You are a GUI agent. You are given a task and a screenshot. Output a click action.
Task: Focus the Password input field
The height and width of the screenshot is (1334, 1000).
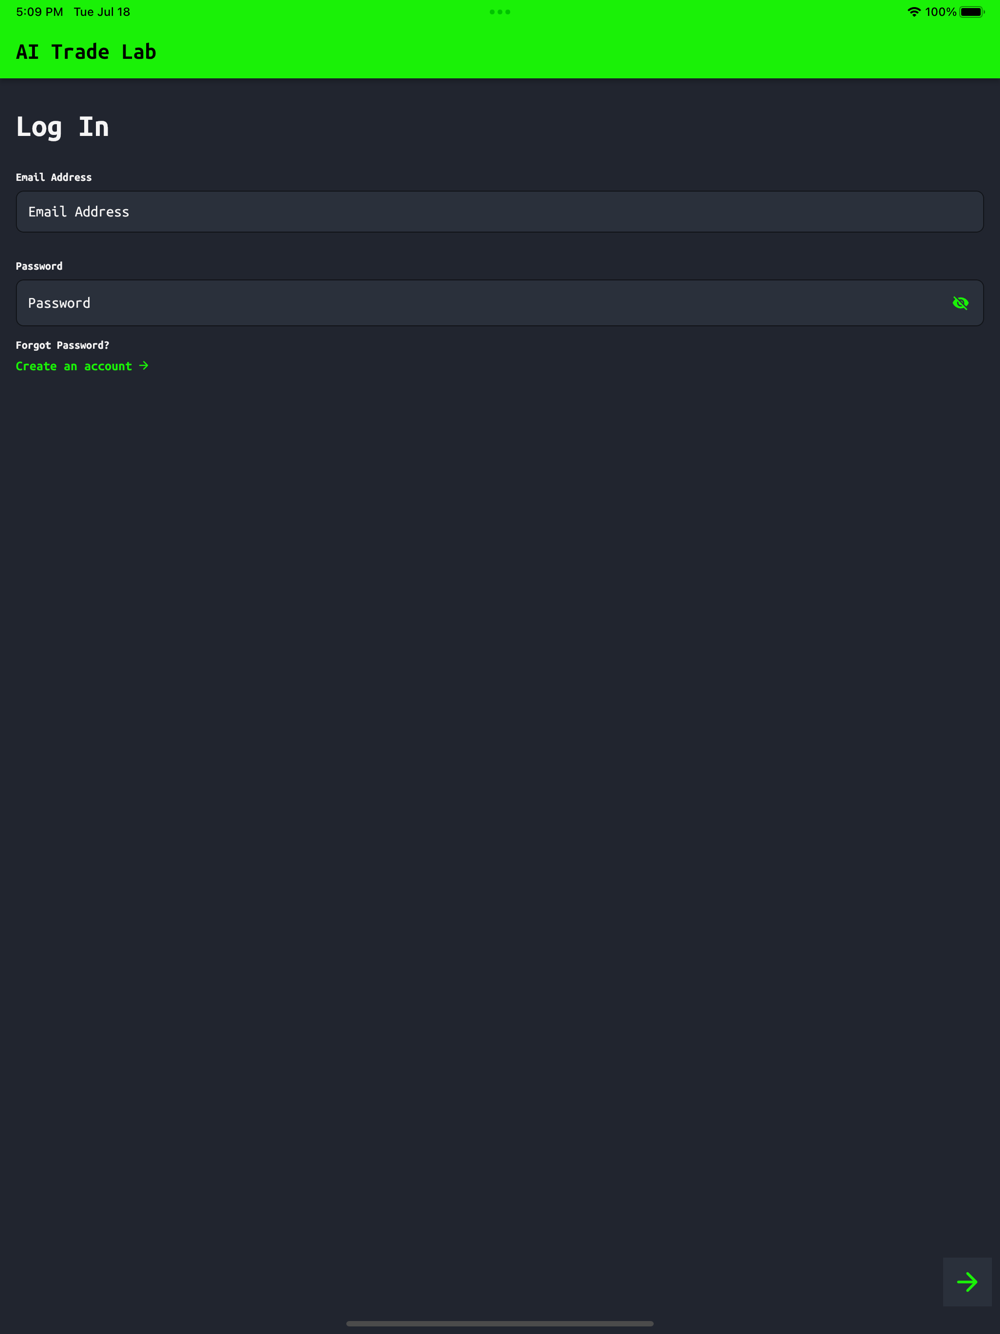(x=500, y=303)
